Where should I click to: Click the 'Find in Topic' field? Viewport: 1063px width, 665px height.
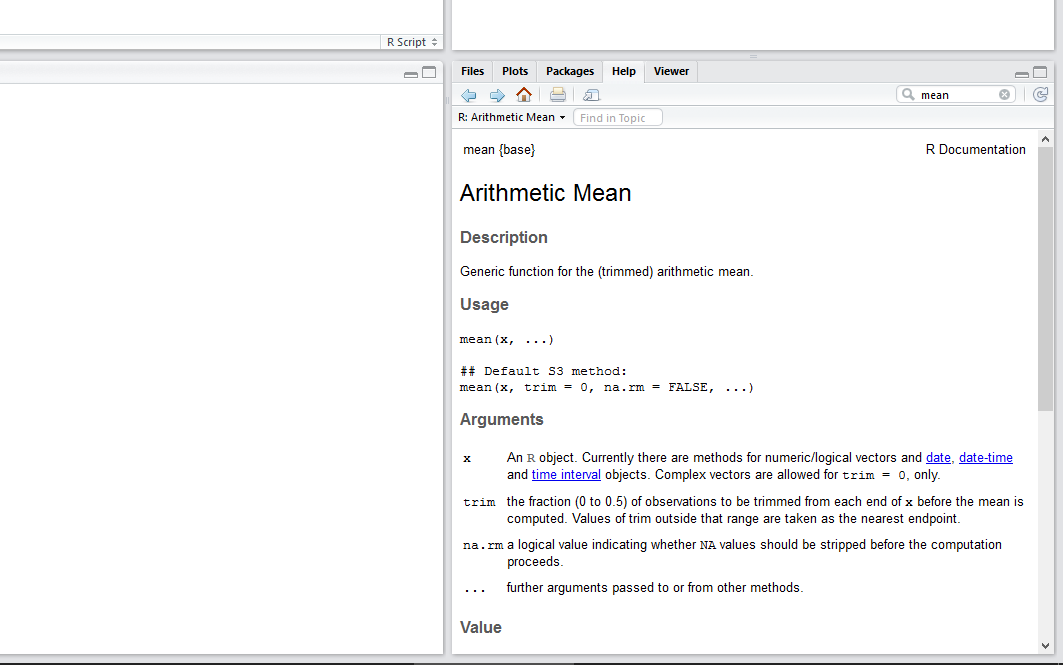click(618, 118)
